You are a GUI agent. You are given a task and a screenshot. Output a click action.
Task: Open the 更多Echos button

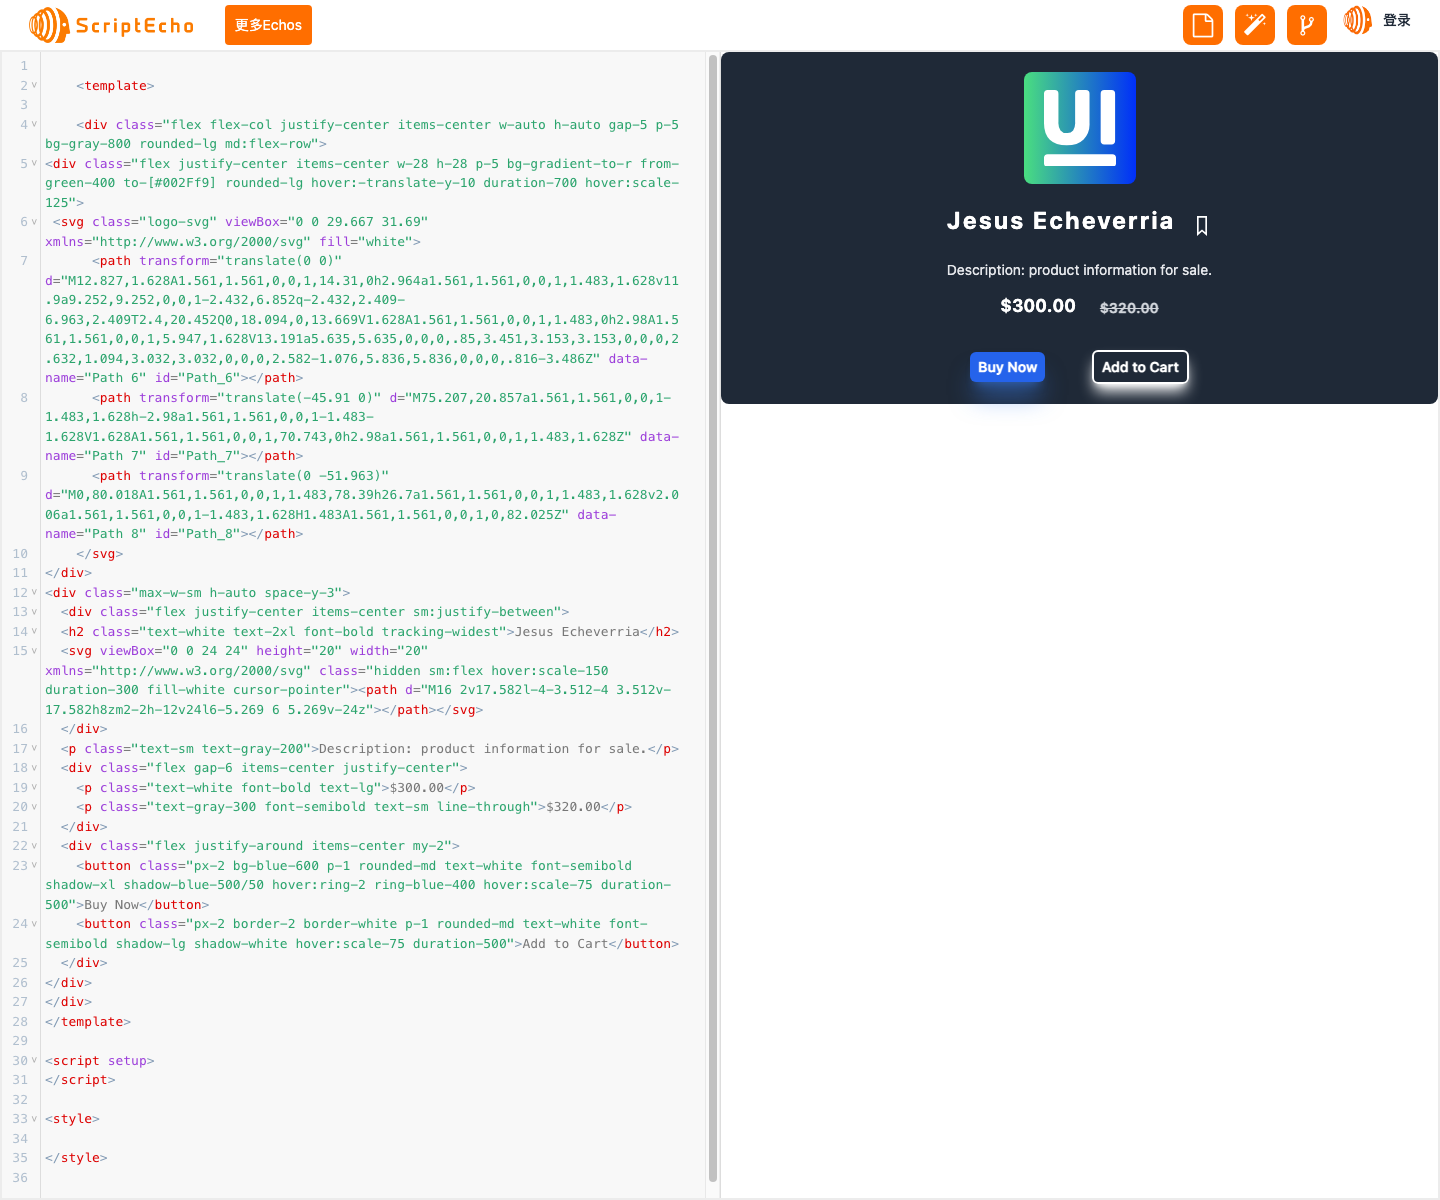(268, 25)
